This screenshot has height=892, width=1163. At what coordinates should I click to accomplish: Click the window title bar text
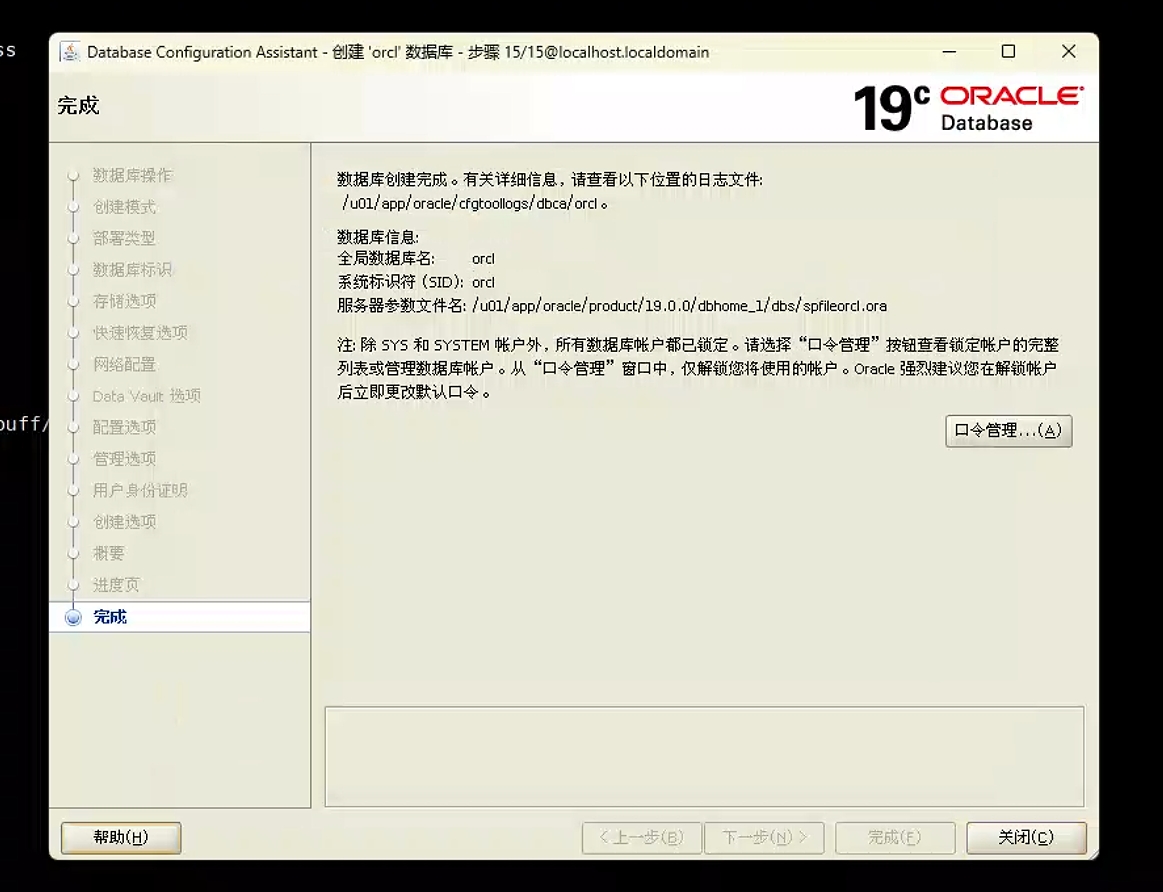click(398, 52)
